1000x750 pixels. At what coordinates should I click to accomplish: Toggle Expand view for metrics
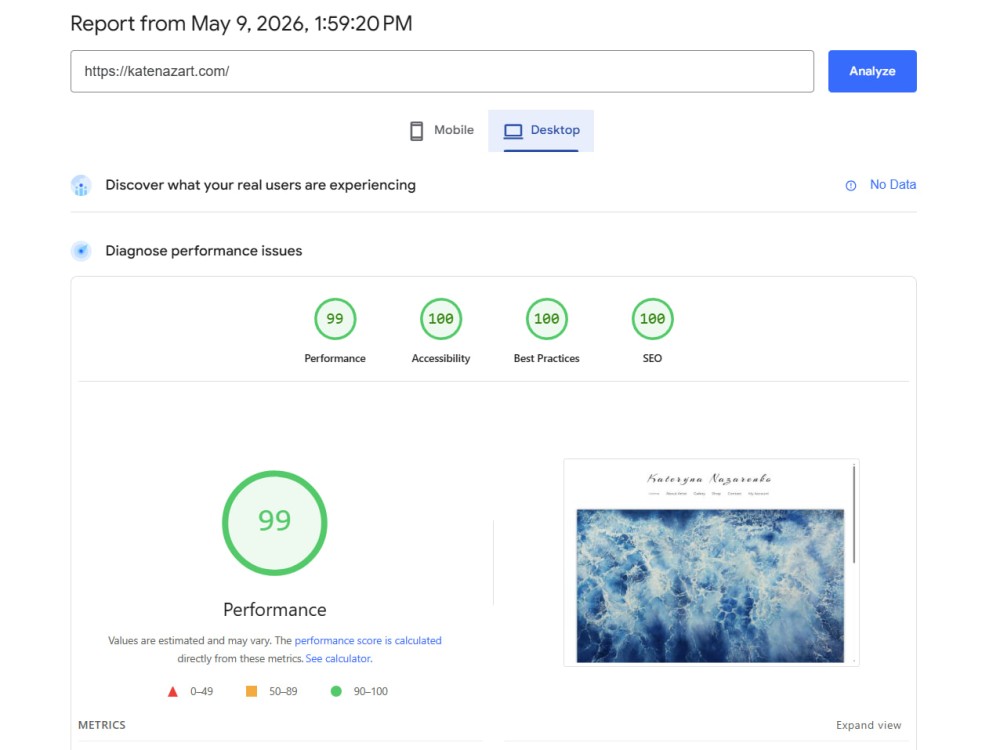[869, 725]
